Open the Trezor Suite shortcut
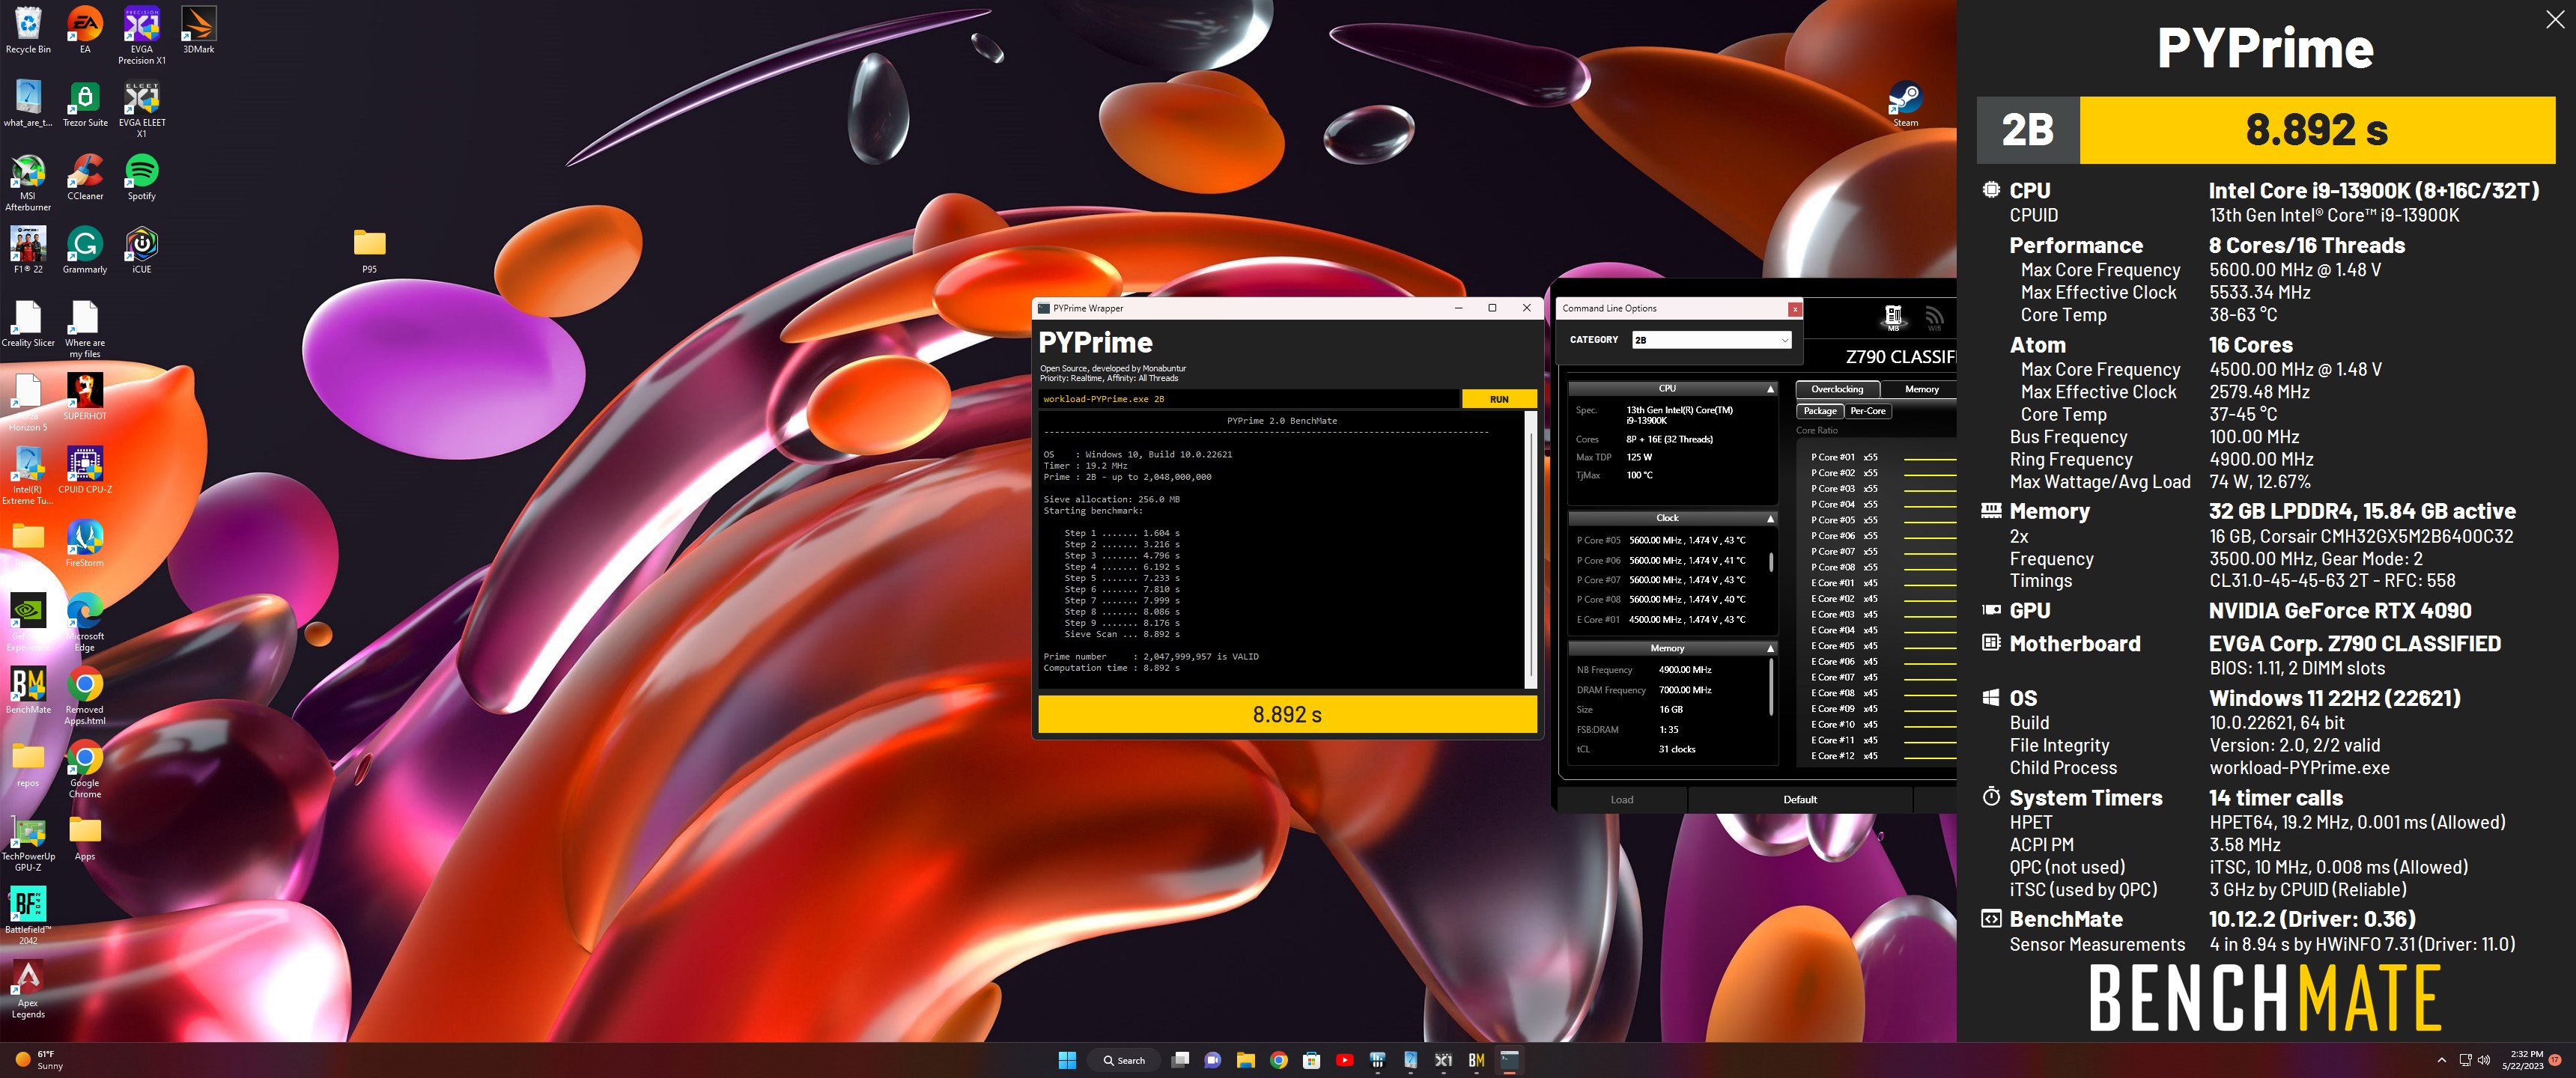The width and height of the screenshot is (2576, 1078). (85, 103)
